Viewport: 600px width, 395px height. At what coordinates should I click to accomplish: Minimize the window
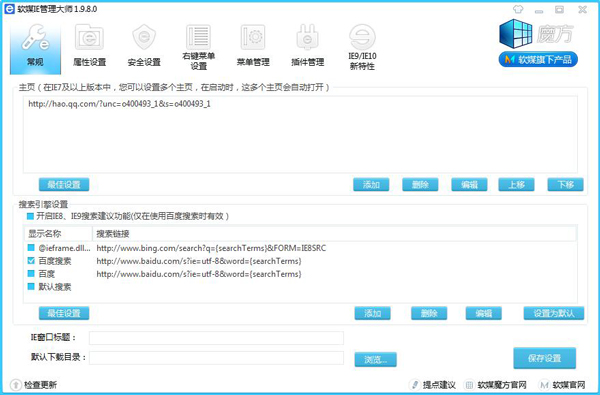pyautogui.click(x=539, y=10)
